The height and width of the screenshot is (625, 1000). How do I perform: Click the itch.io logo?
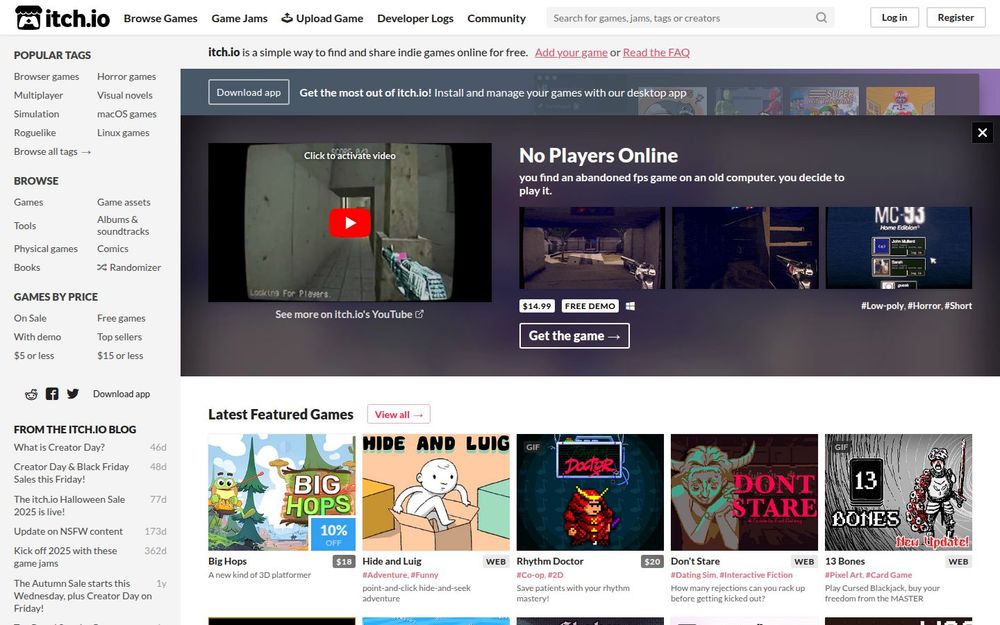62,18
